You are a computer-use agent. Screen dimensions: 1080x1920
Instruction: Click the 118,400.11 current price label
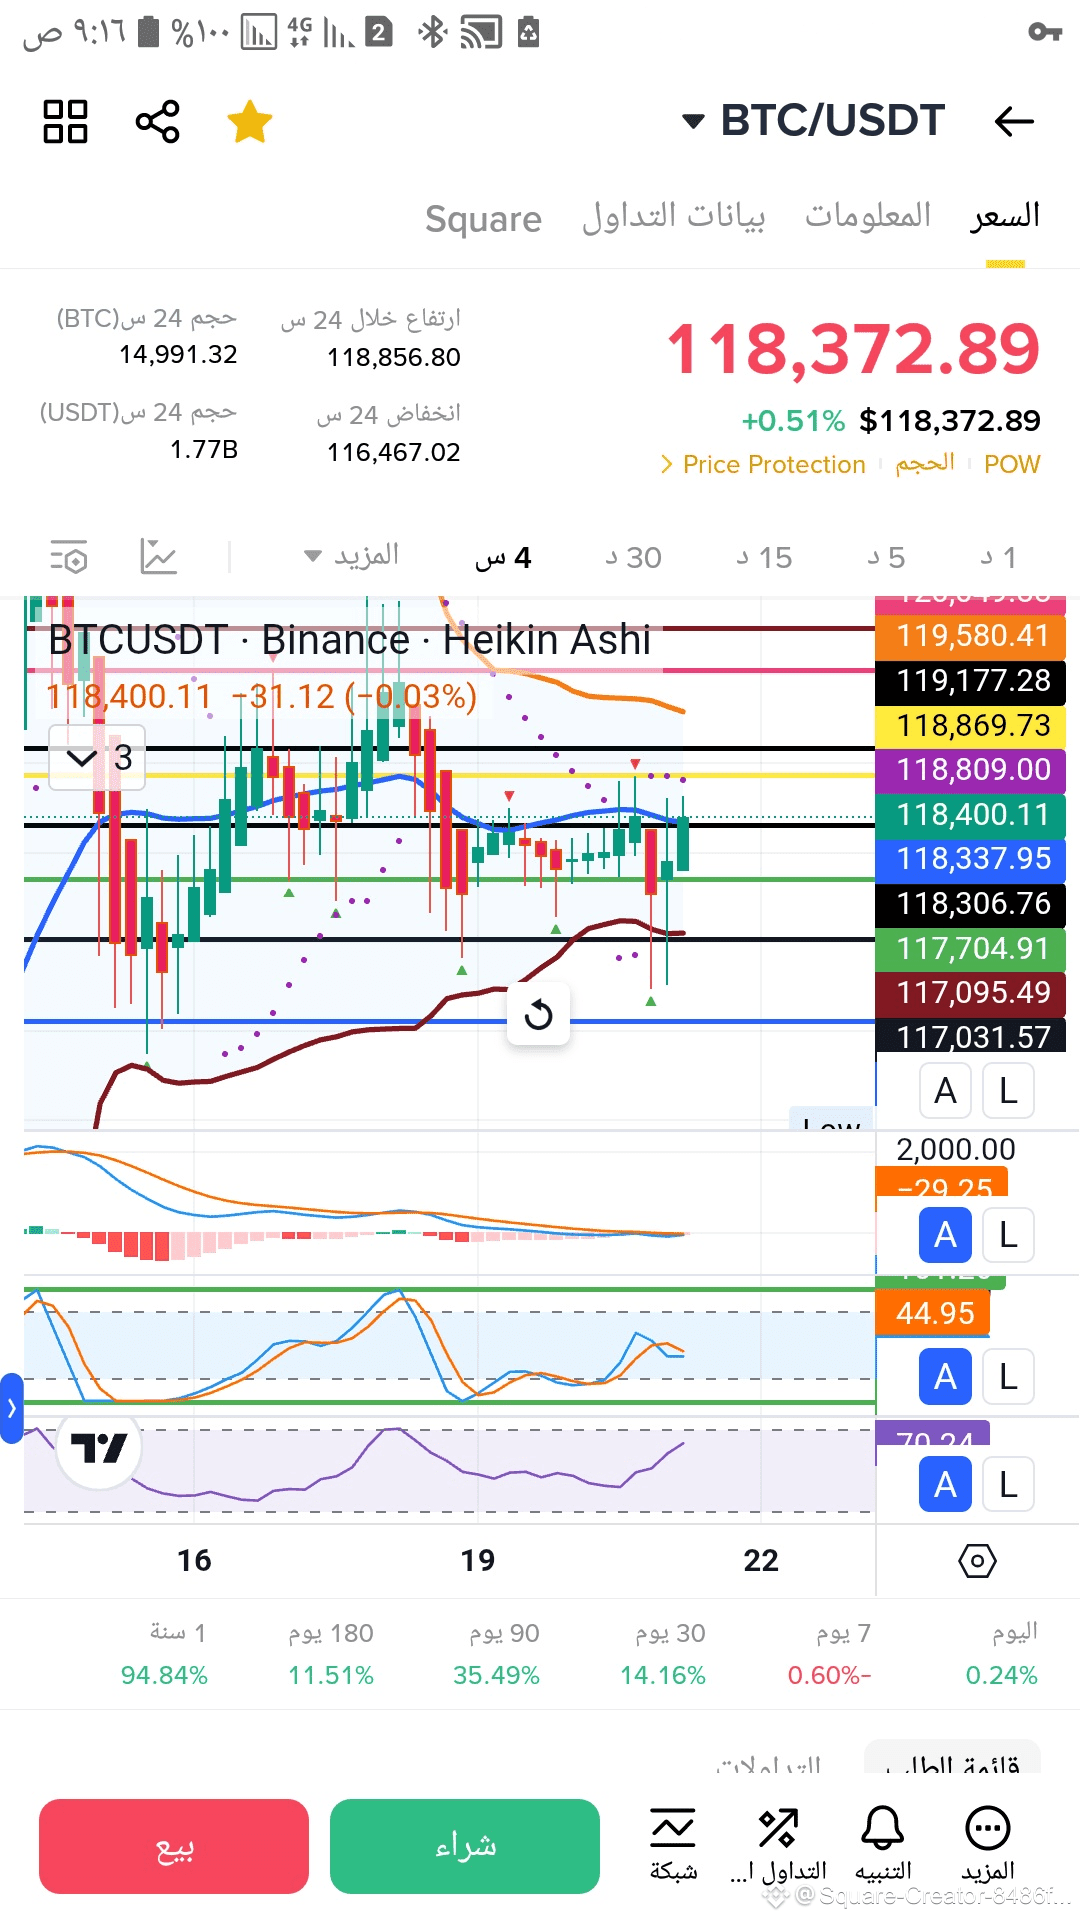pos(970,815)
